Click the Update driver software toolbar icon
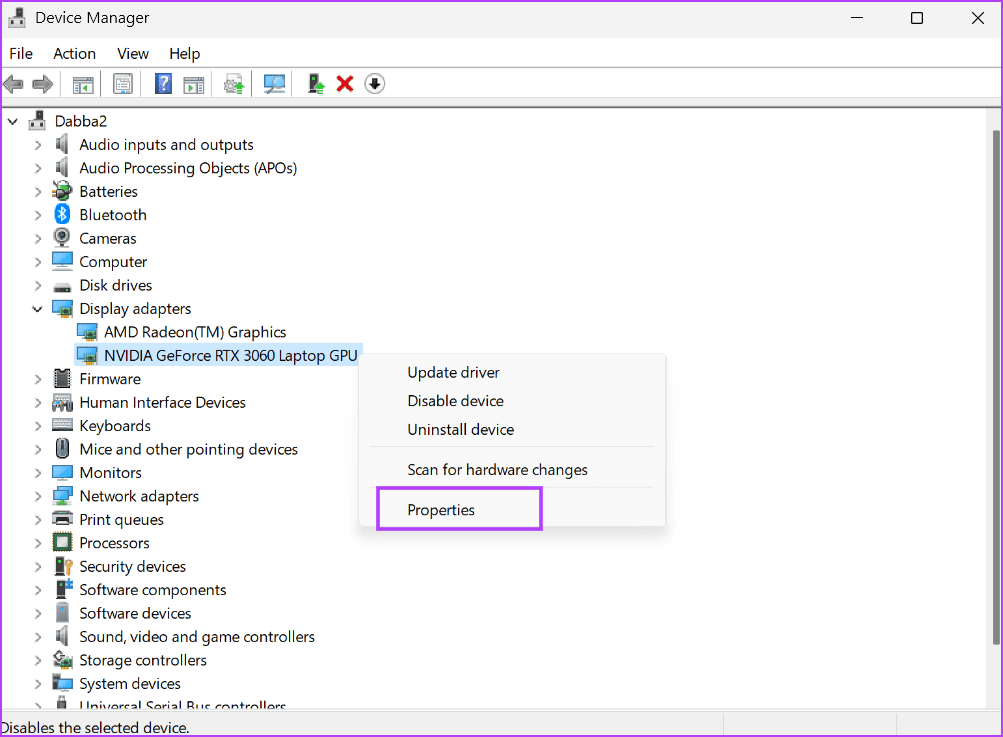1003x737 pixels. tap(233, 83)
